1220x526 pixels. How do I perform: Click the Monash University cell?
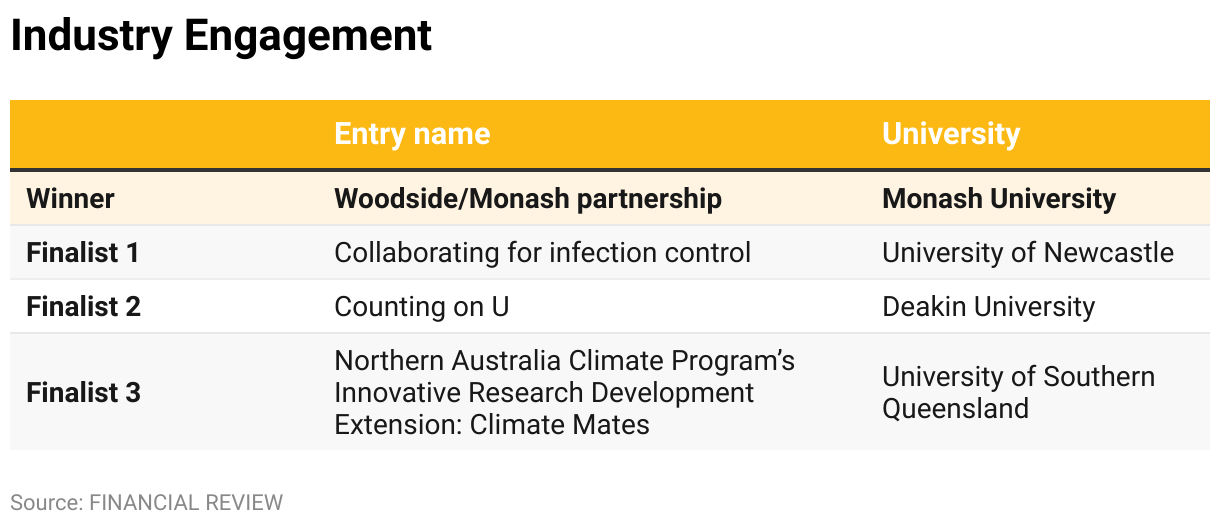click(998, 198)
